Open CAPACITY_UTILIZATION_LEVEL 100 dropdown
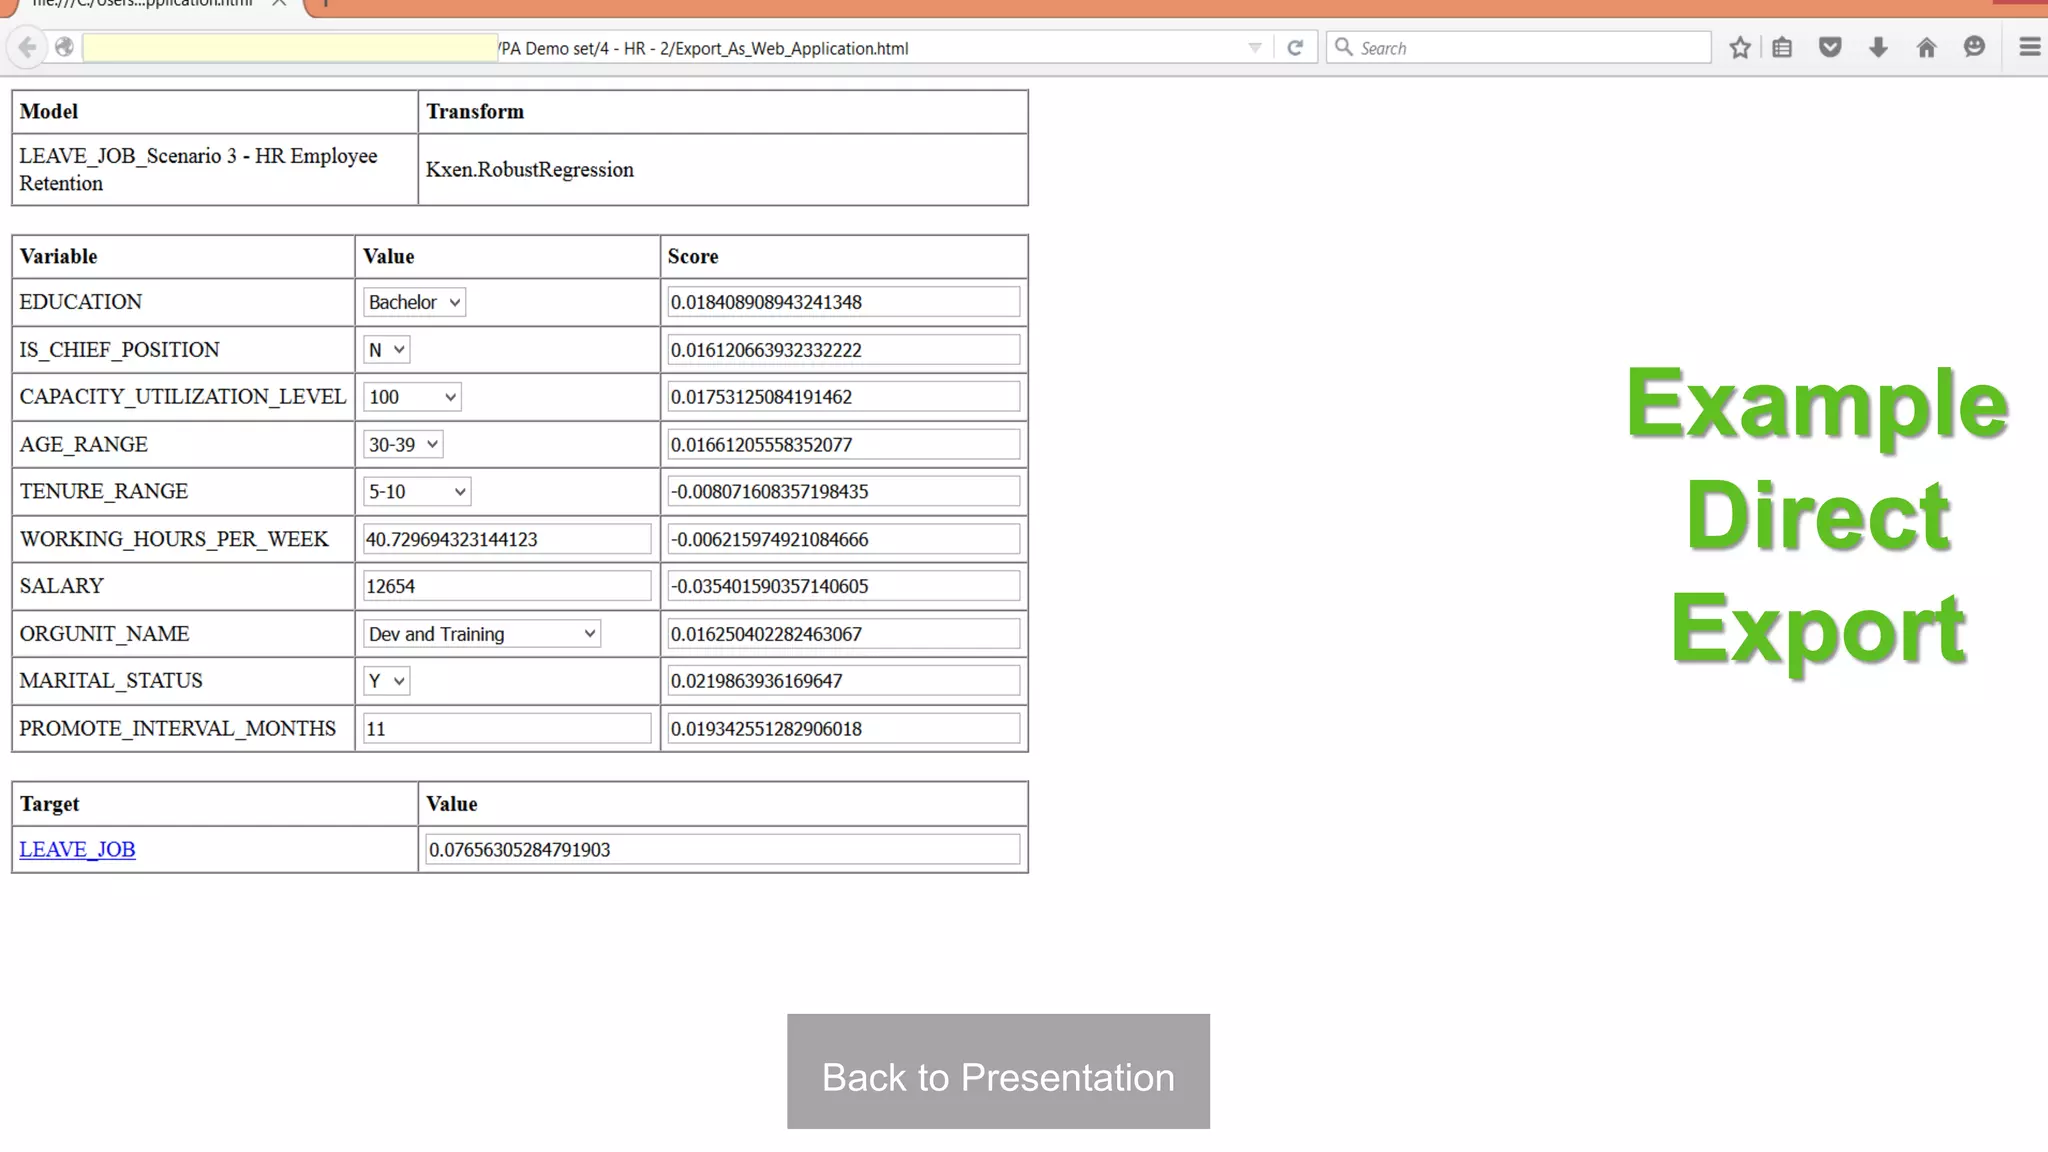 point(412,397)
